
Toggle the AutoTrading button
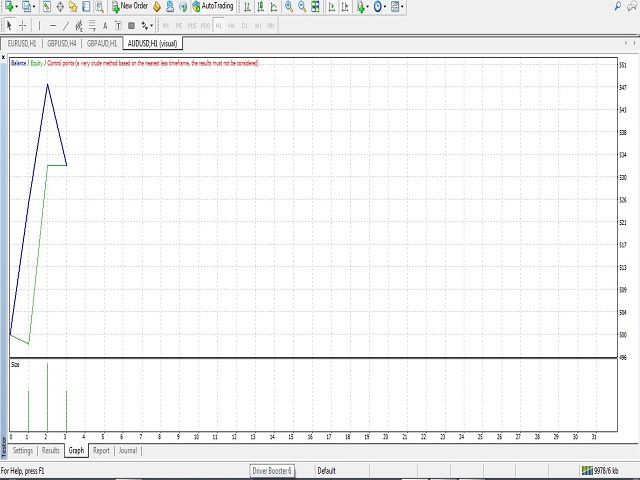click(210, 6)
